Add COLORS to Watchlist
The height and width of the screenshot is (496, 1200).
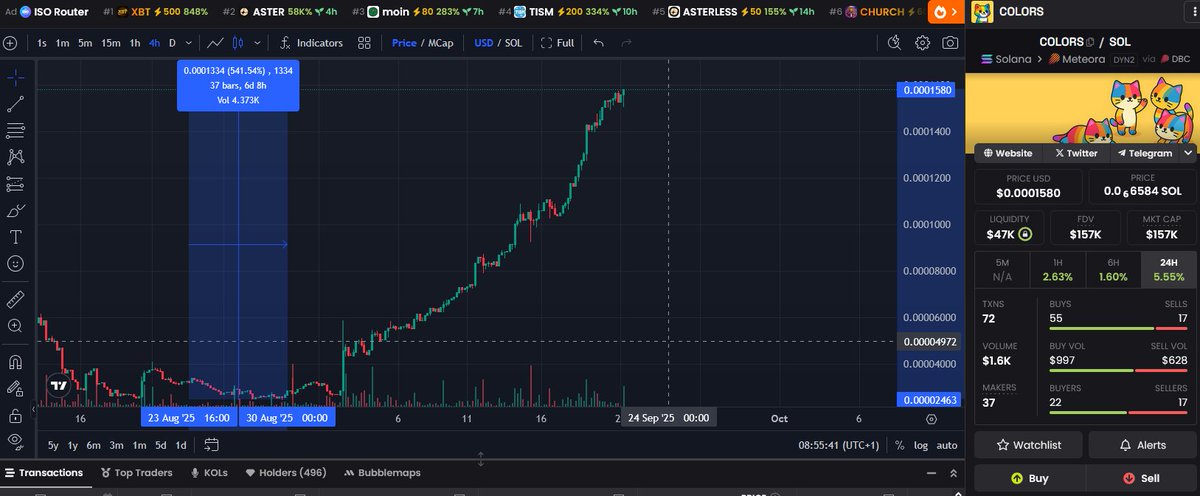tap(1029, 445)
